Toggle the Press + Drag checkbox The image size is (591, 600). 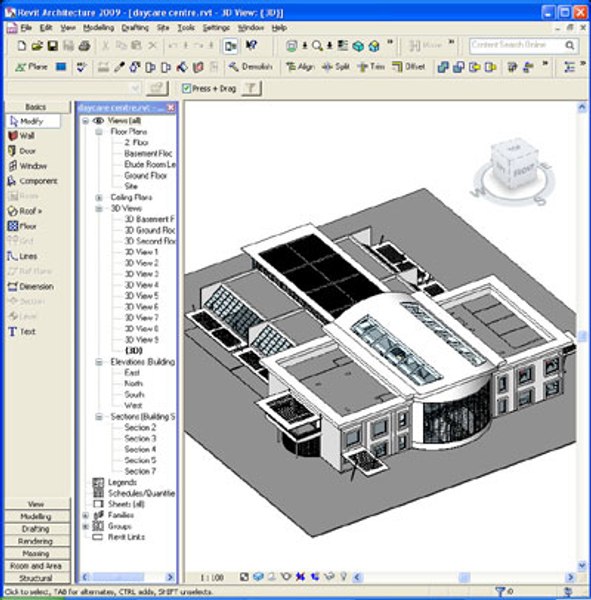186,89
